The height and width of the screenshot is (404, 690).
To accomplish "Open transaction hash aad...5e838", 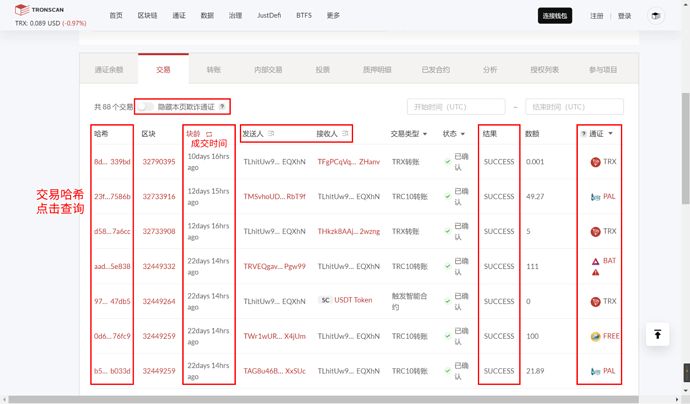I will click(x=112, y=266).
